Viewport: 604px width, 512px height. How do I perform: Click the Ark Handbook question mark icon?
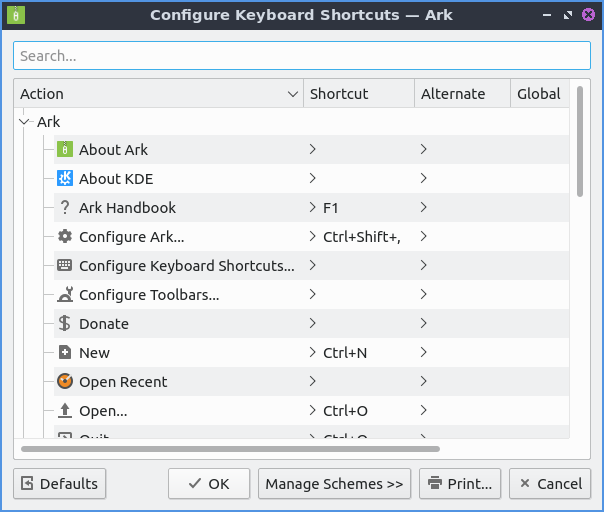point(65,208)
